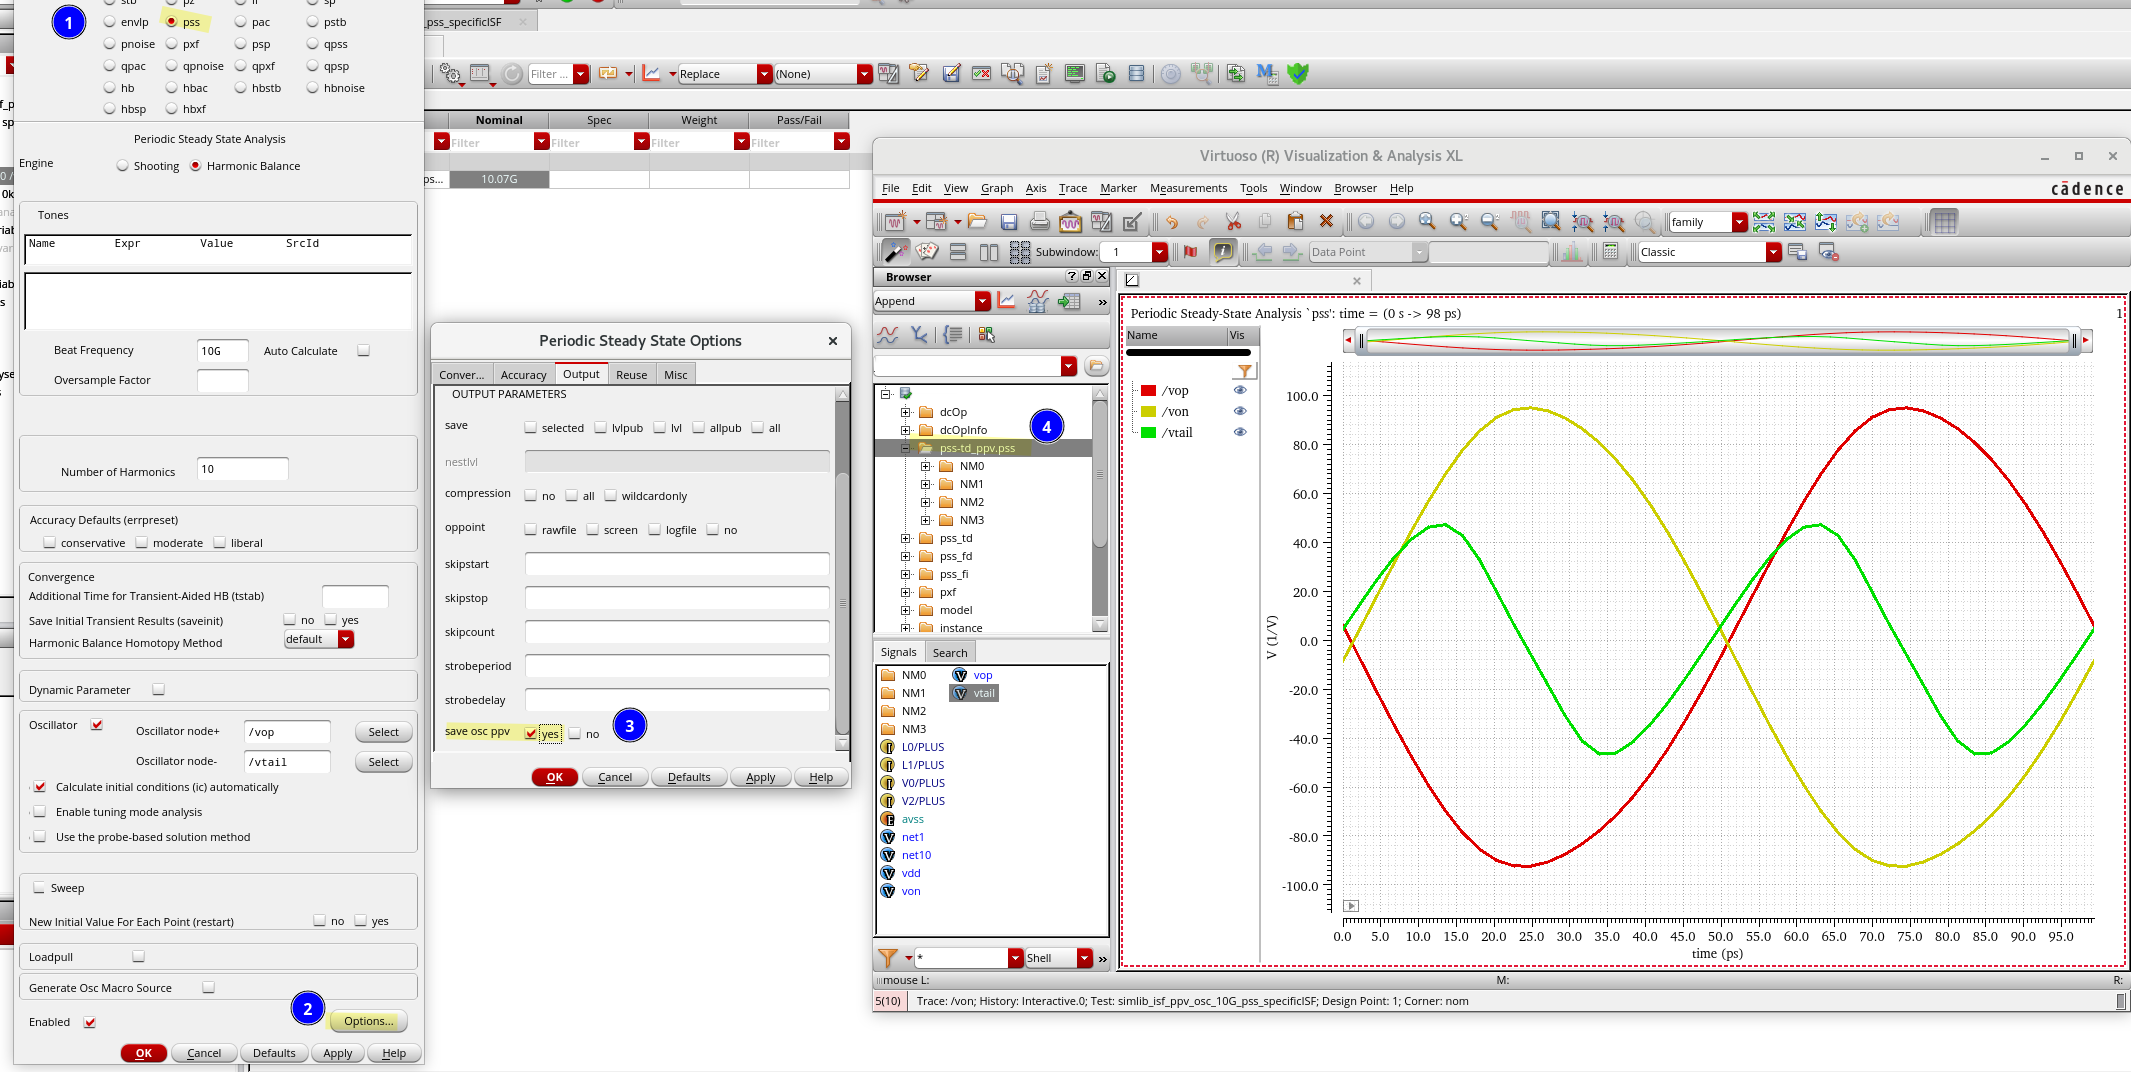Viewport: 2132px width, 1073px height.
Task: Click the scissors cut icon
Action: click(1233, 222)
